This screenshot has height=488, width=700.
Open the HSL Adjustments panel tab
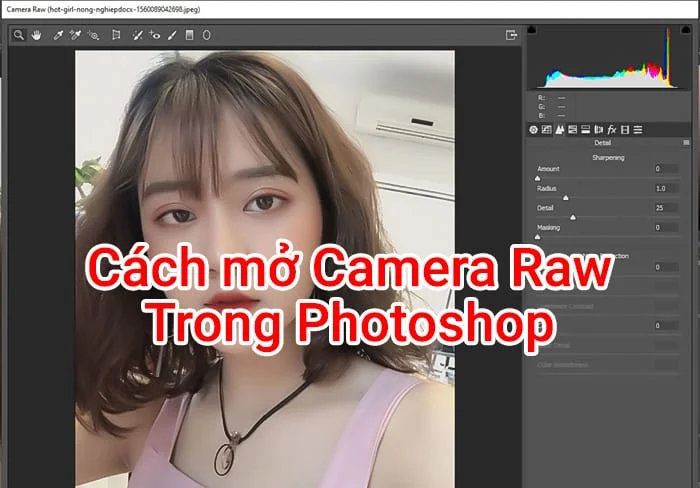click(572, 129)
